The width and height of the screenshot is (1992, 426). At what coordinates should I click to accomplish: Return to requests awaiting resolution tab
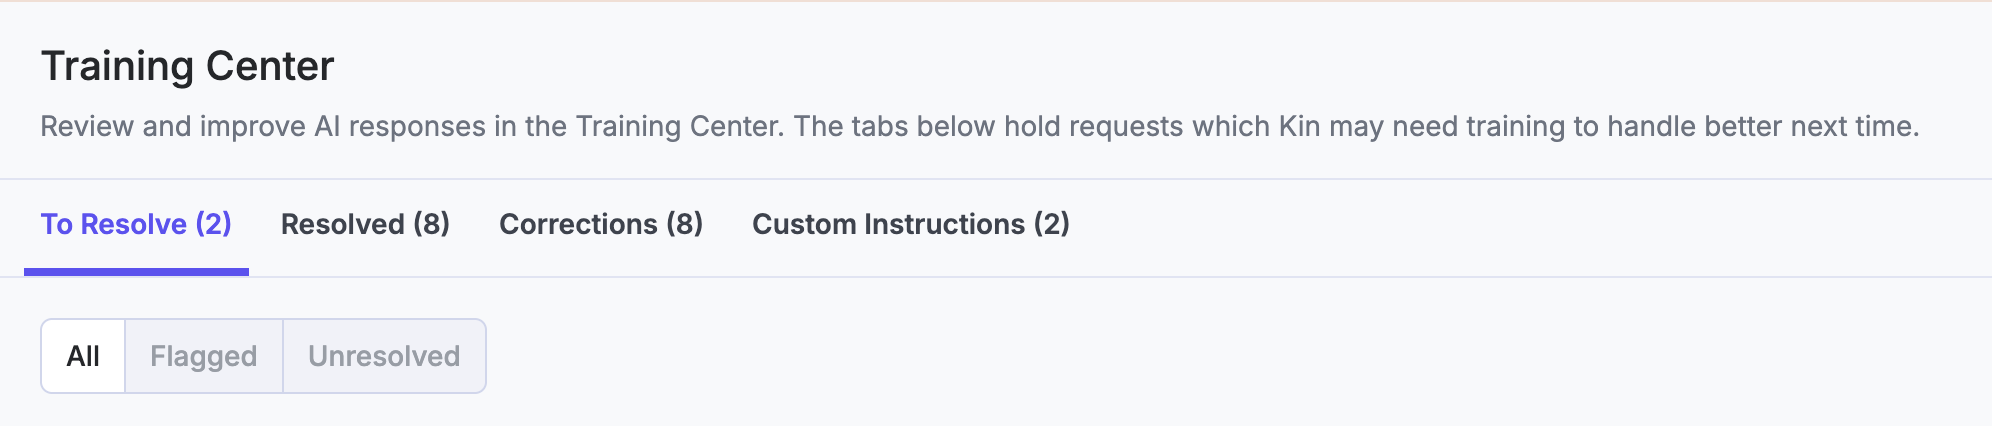coord(136,224)
